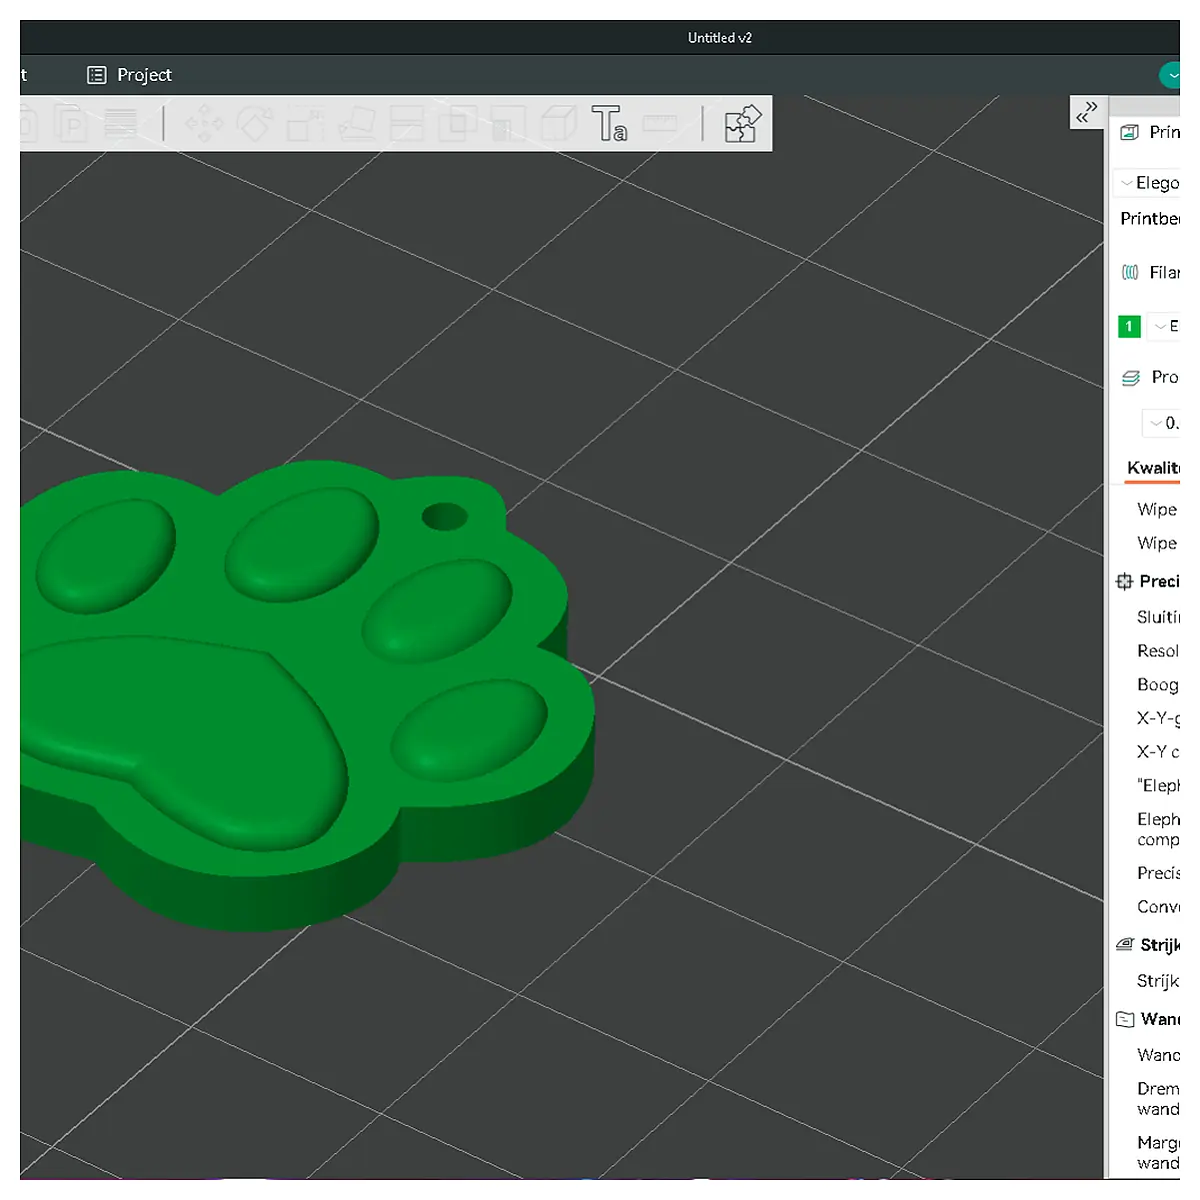Click green filament 1 color swatch
The height and width of the screenshot is (1200, 1200).
1129,326
